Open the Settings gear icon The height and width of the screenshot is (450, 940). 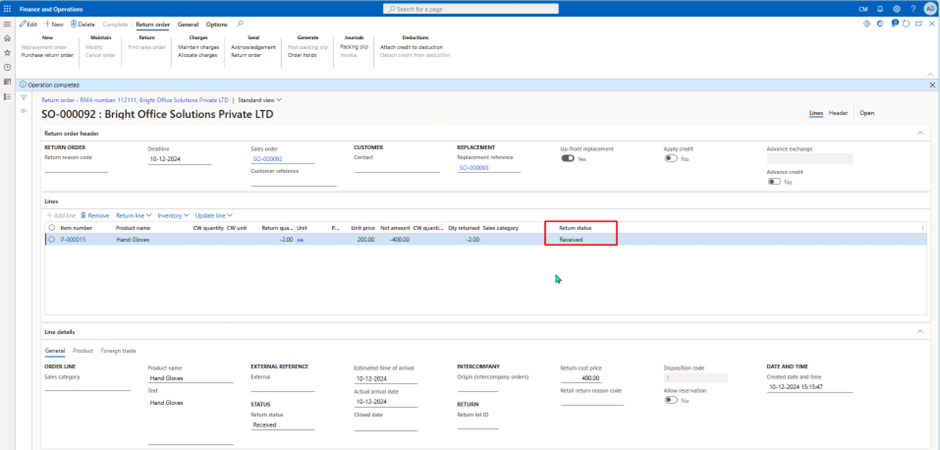[x=897, y=9]
